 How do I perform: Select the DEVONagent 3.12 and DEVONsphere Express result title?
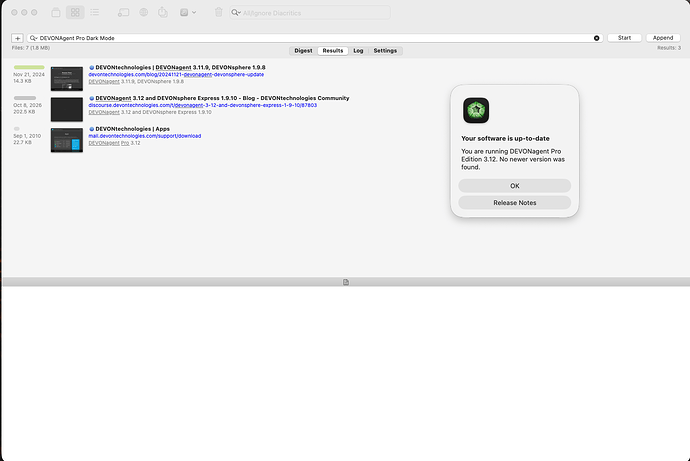pyautogui.click(x=222, y=99)
